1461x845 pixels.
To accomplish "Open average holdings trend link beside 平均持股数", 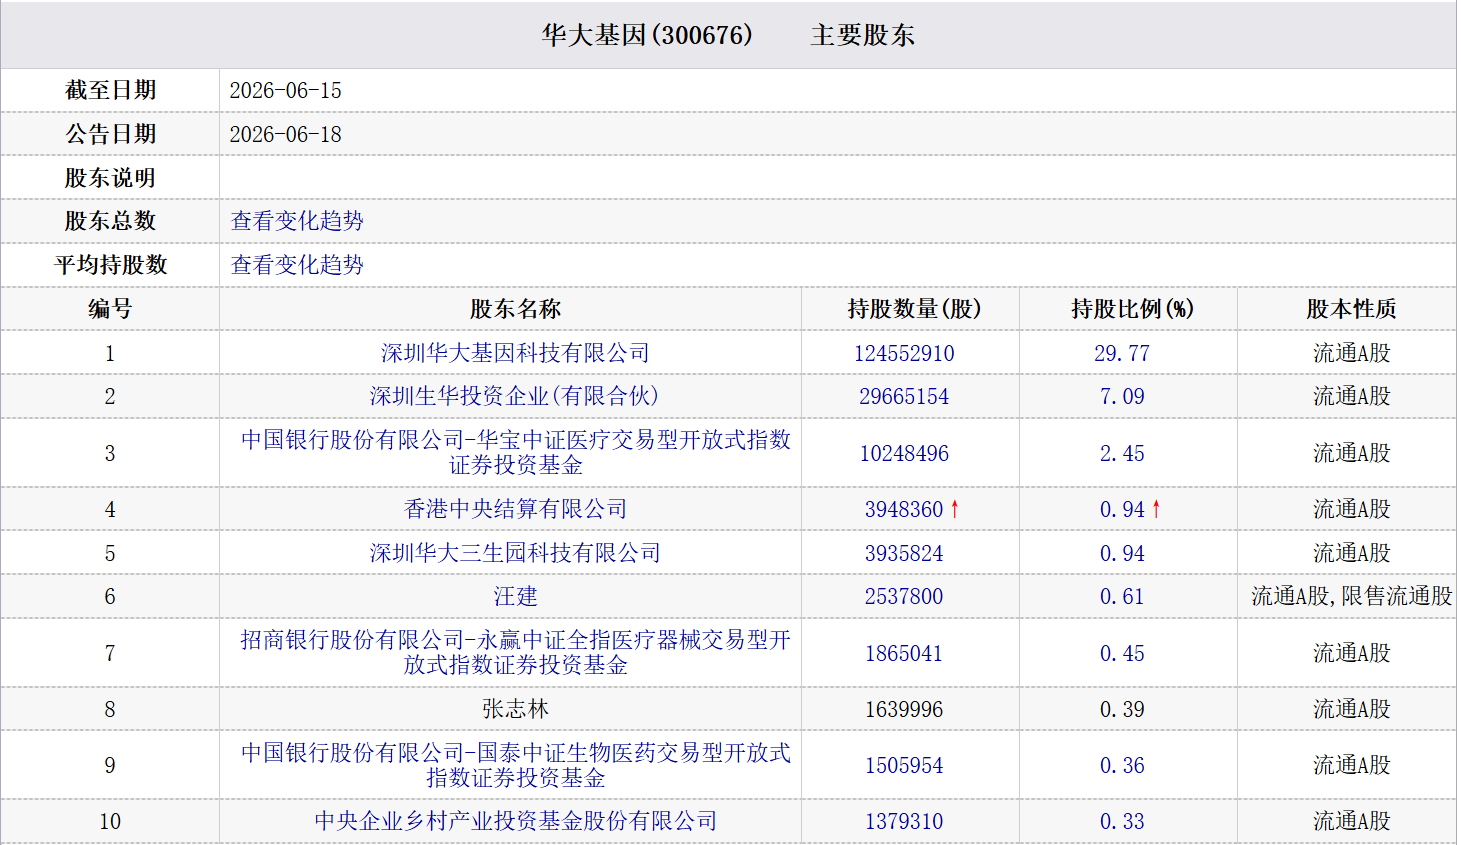I will 297,265.
